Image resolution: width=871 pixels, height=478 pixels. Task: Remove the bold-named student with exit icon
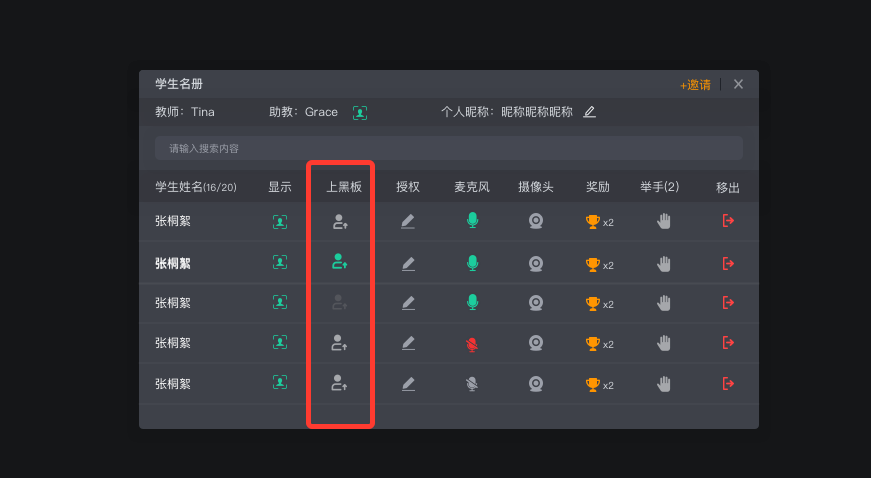click(x=728, y=264)
